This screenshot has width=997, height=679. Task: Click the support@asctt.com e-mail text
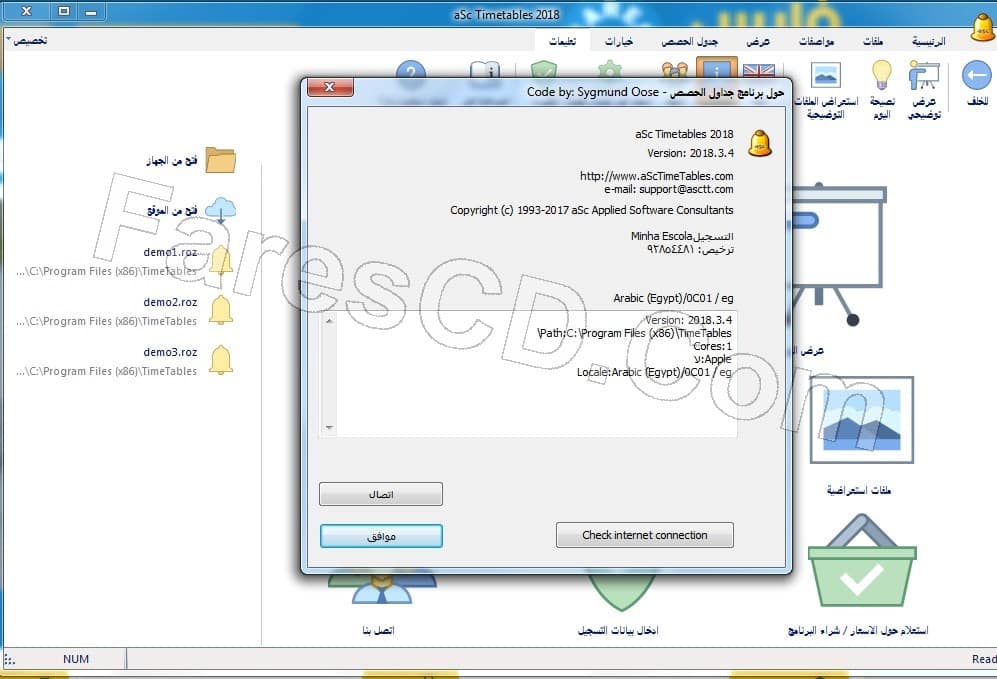click(x=686, y=189)
